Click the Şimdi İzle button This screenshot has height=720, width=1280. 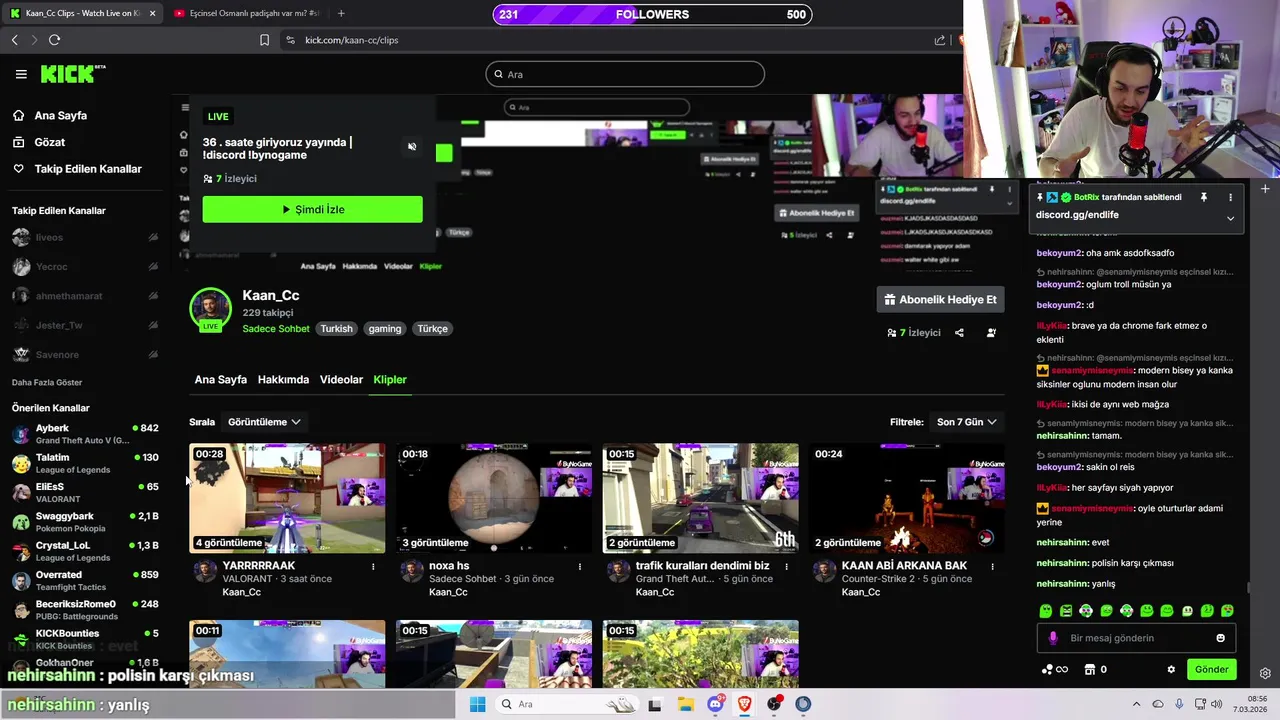[312, 210]
